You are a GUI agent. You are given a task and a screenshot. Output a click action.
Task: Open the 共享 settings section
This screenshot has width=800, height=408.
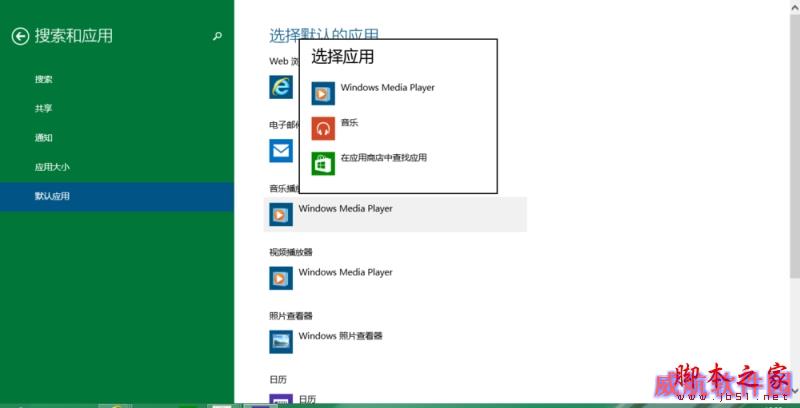pos(44,109)
